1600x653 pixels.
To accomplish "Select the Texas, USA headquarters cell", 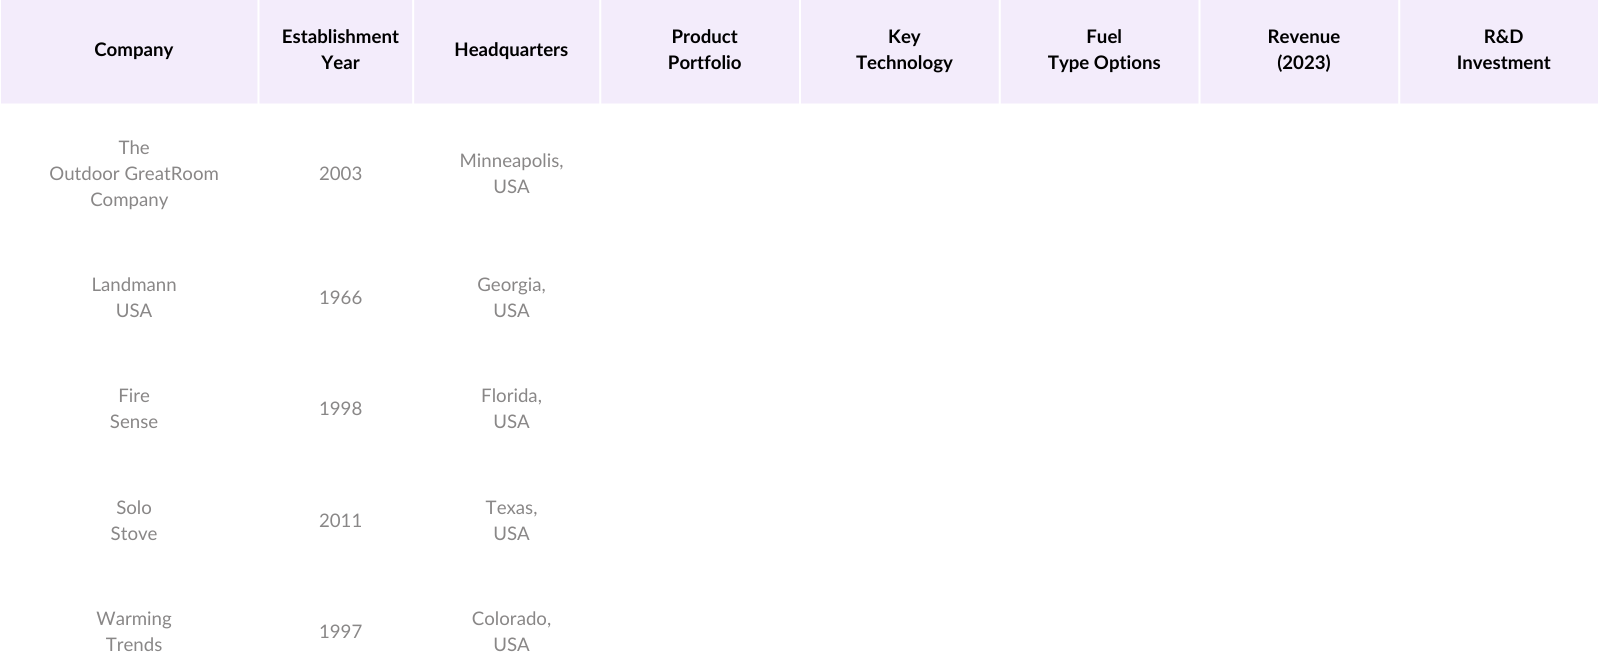I will click(x=511, y=520).
